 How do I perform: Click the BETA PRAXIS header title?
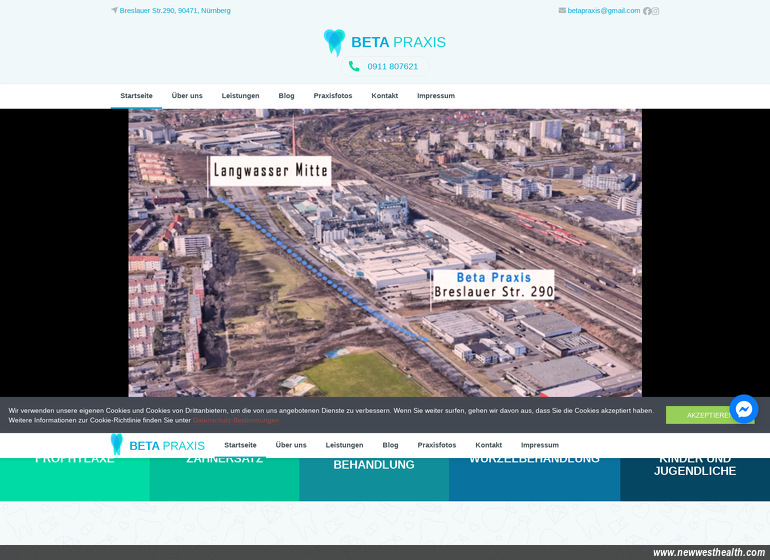398,42
